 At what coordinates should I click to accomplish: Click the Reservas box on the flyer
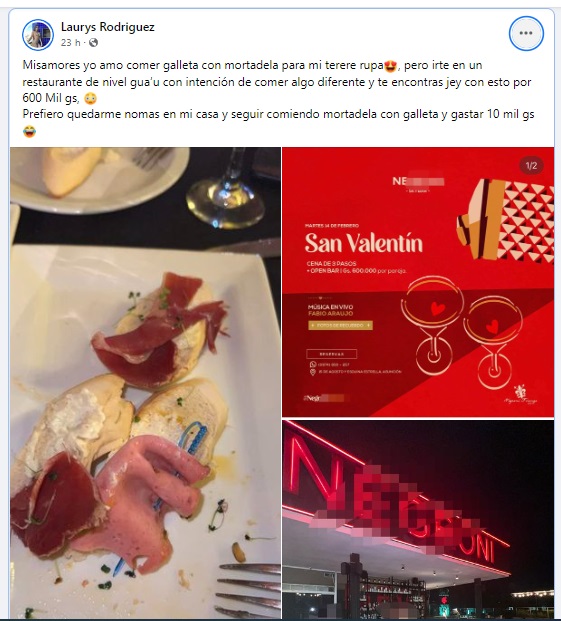click(331, 354)
